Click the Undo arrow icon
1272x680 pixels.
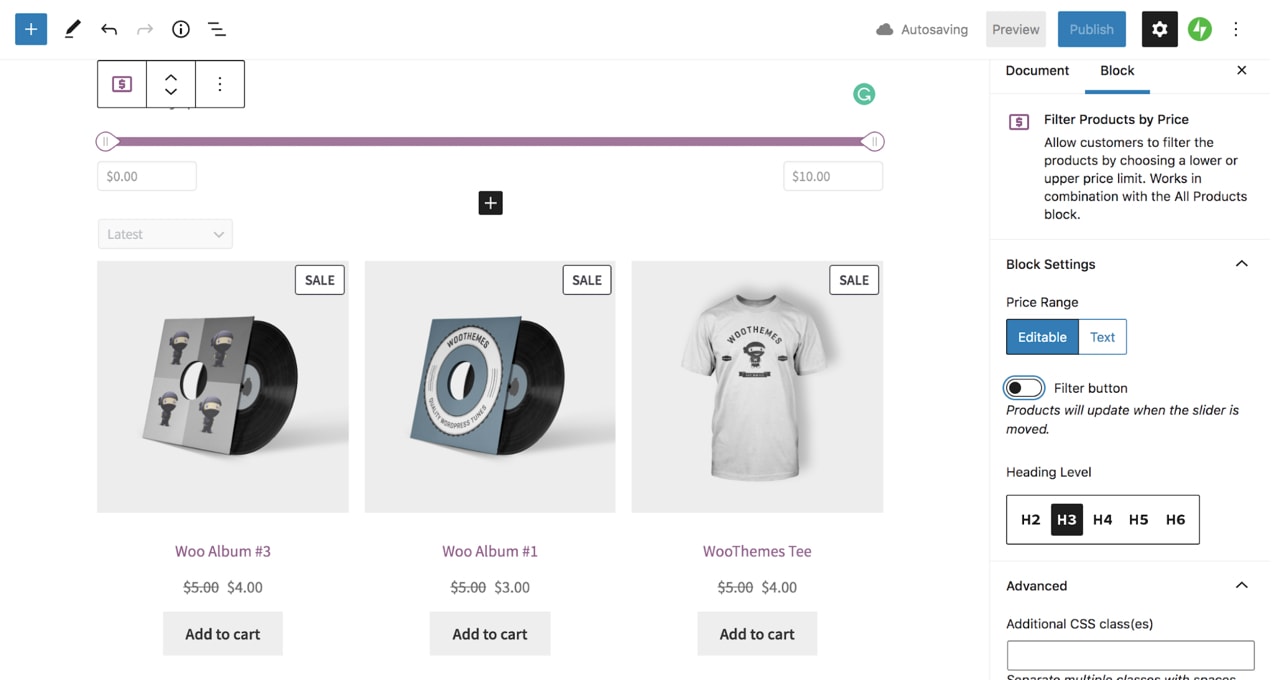(108, 29)
